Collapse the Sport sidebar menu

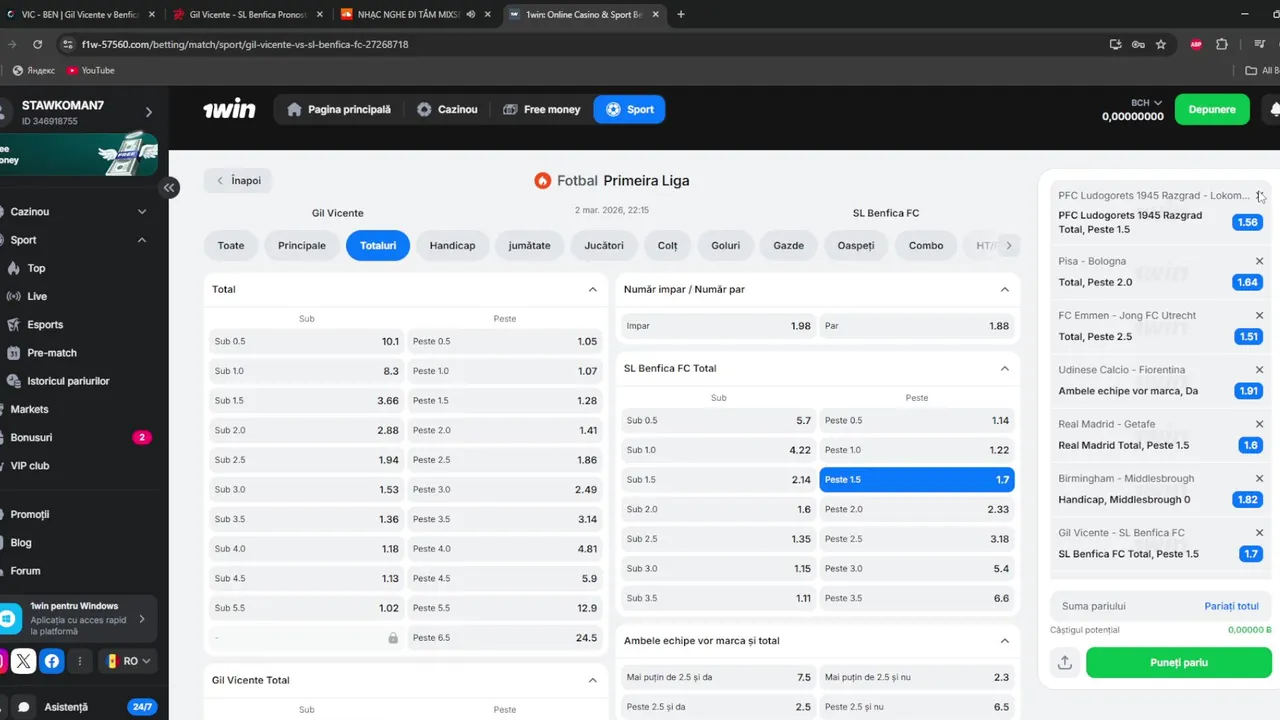[x=141, y=240]
